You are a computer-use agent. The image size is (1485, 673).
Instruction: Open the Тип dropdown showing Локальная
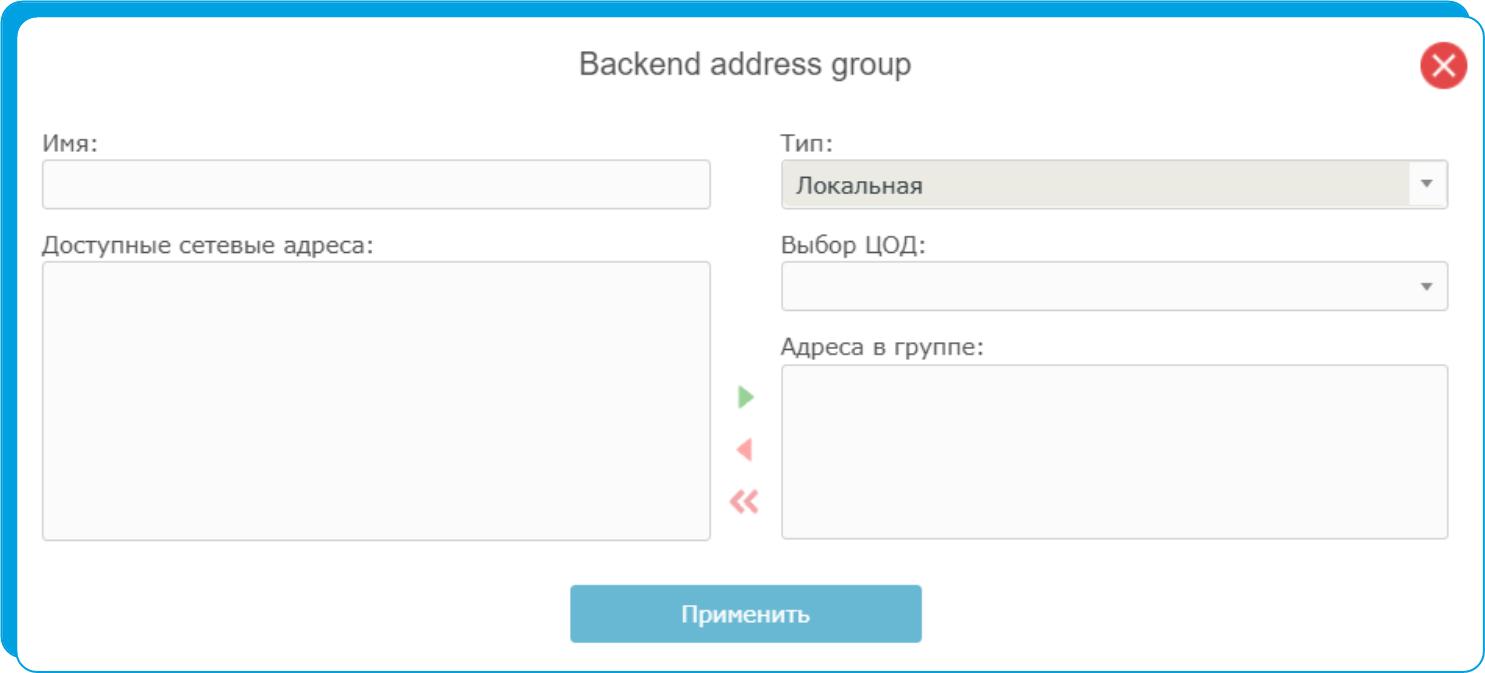coord(1114,185)
